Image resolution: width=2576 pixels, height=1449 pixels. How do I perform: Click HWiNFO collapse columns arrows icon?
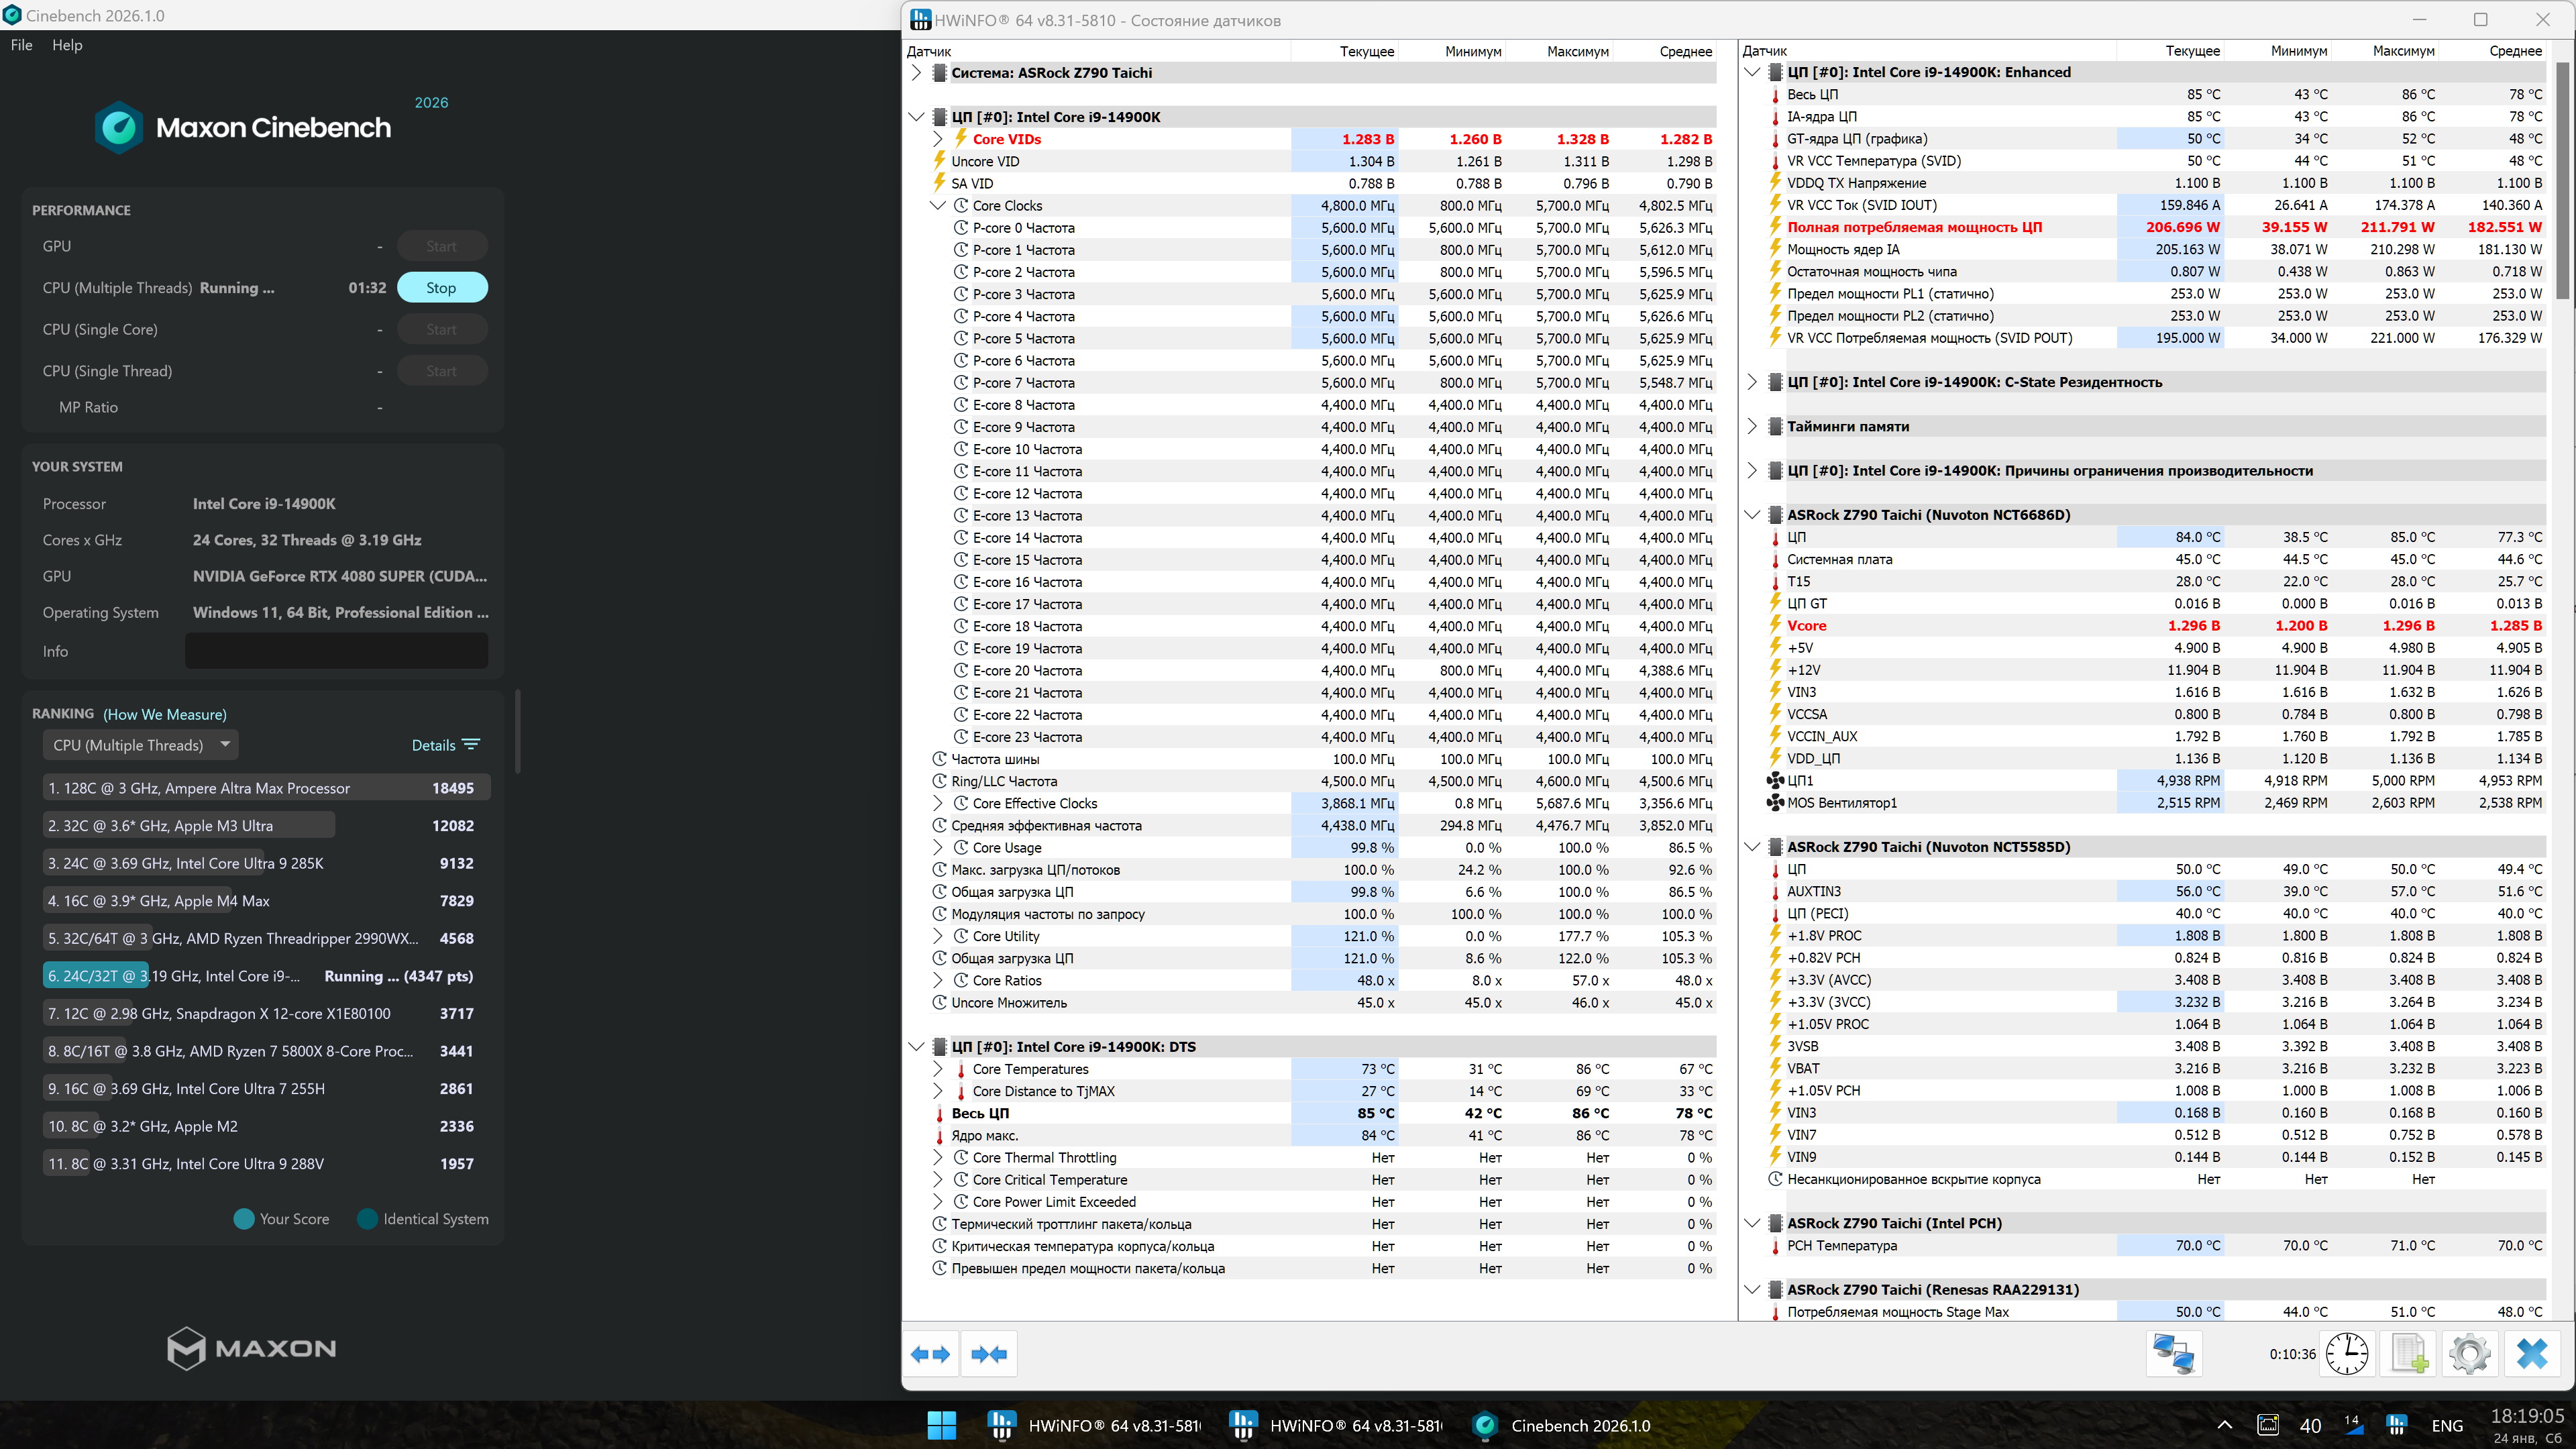point(989,1354)
